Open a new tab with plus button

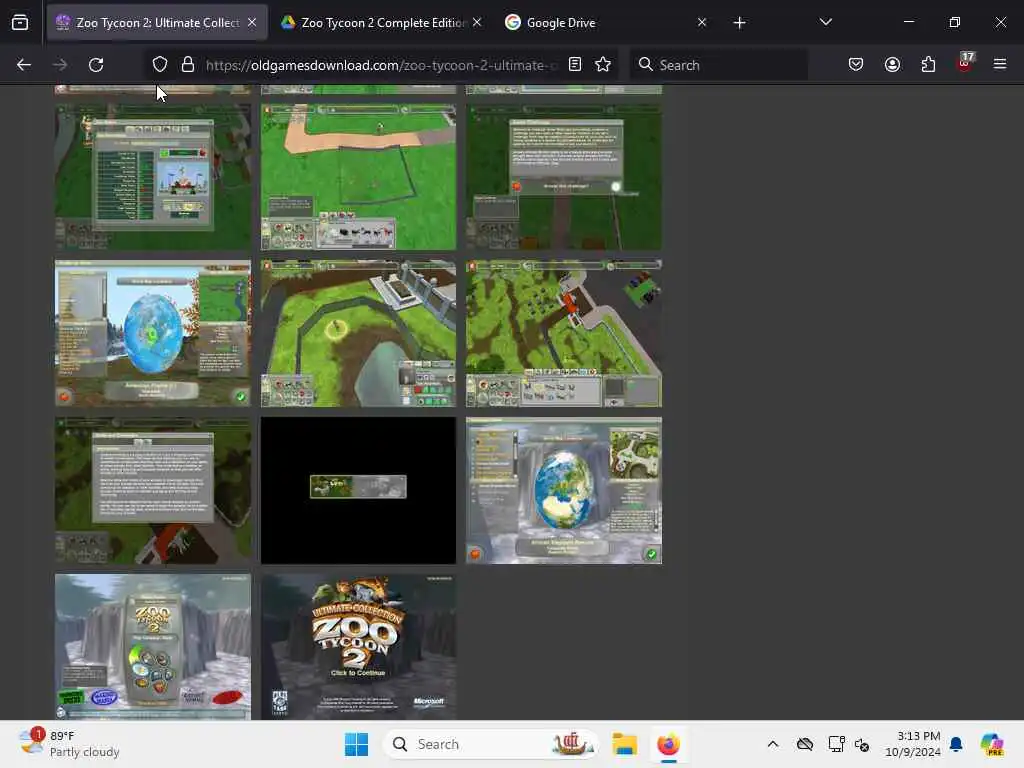click(739, 23)
